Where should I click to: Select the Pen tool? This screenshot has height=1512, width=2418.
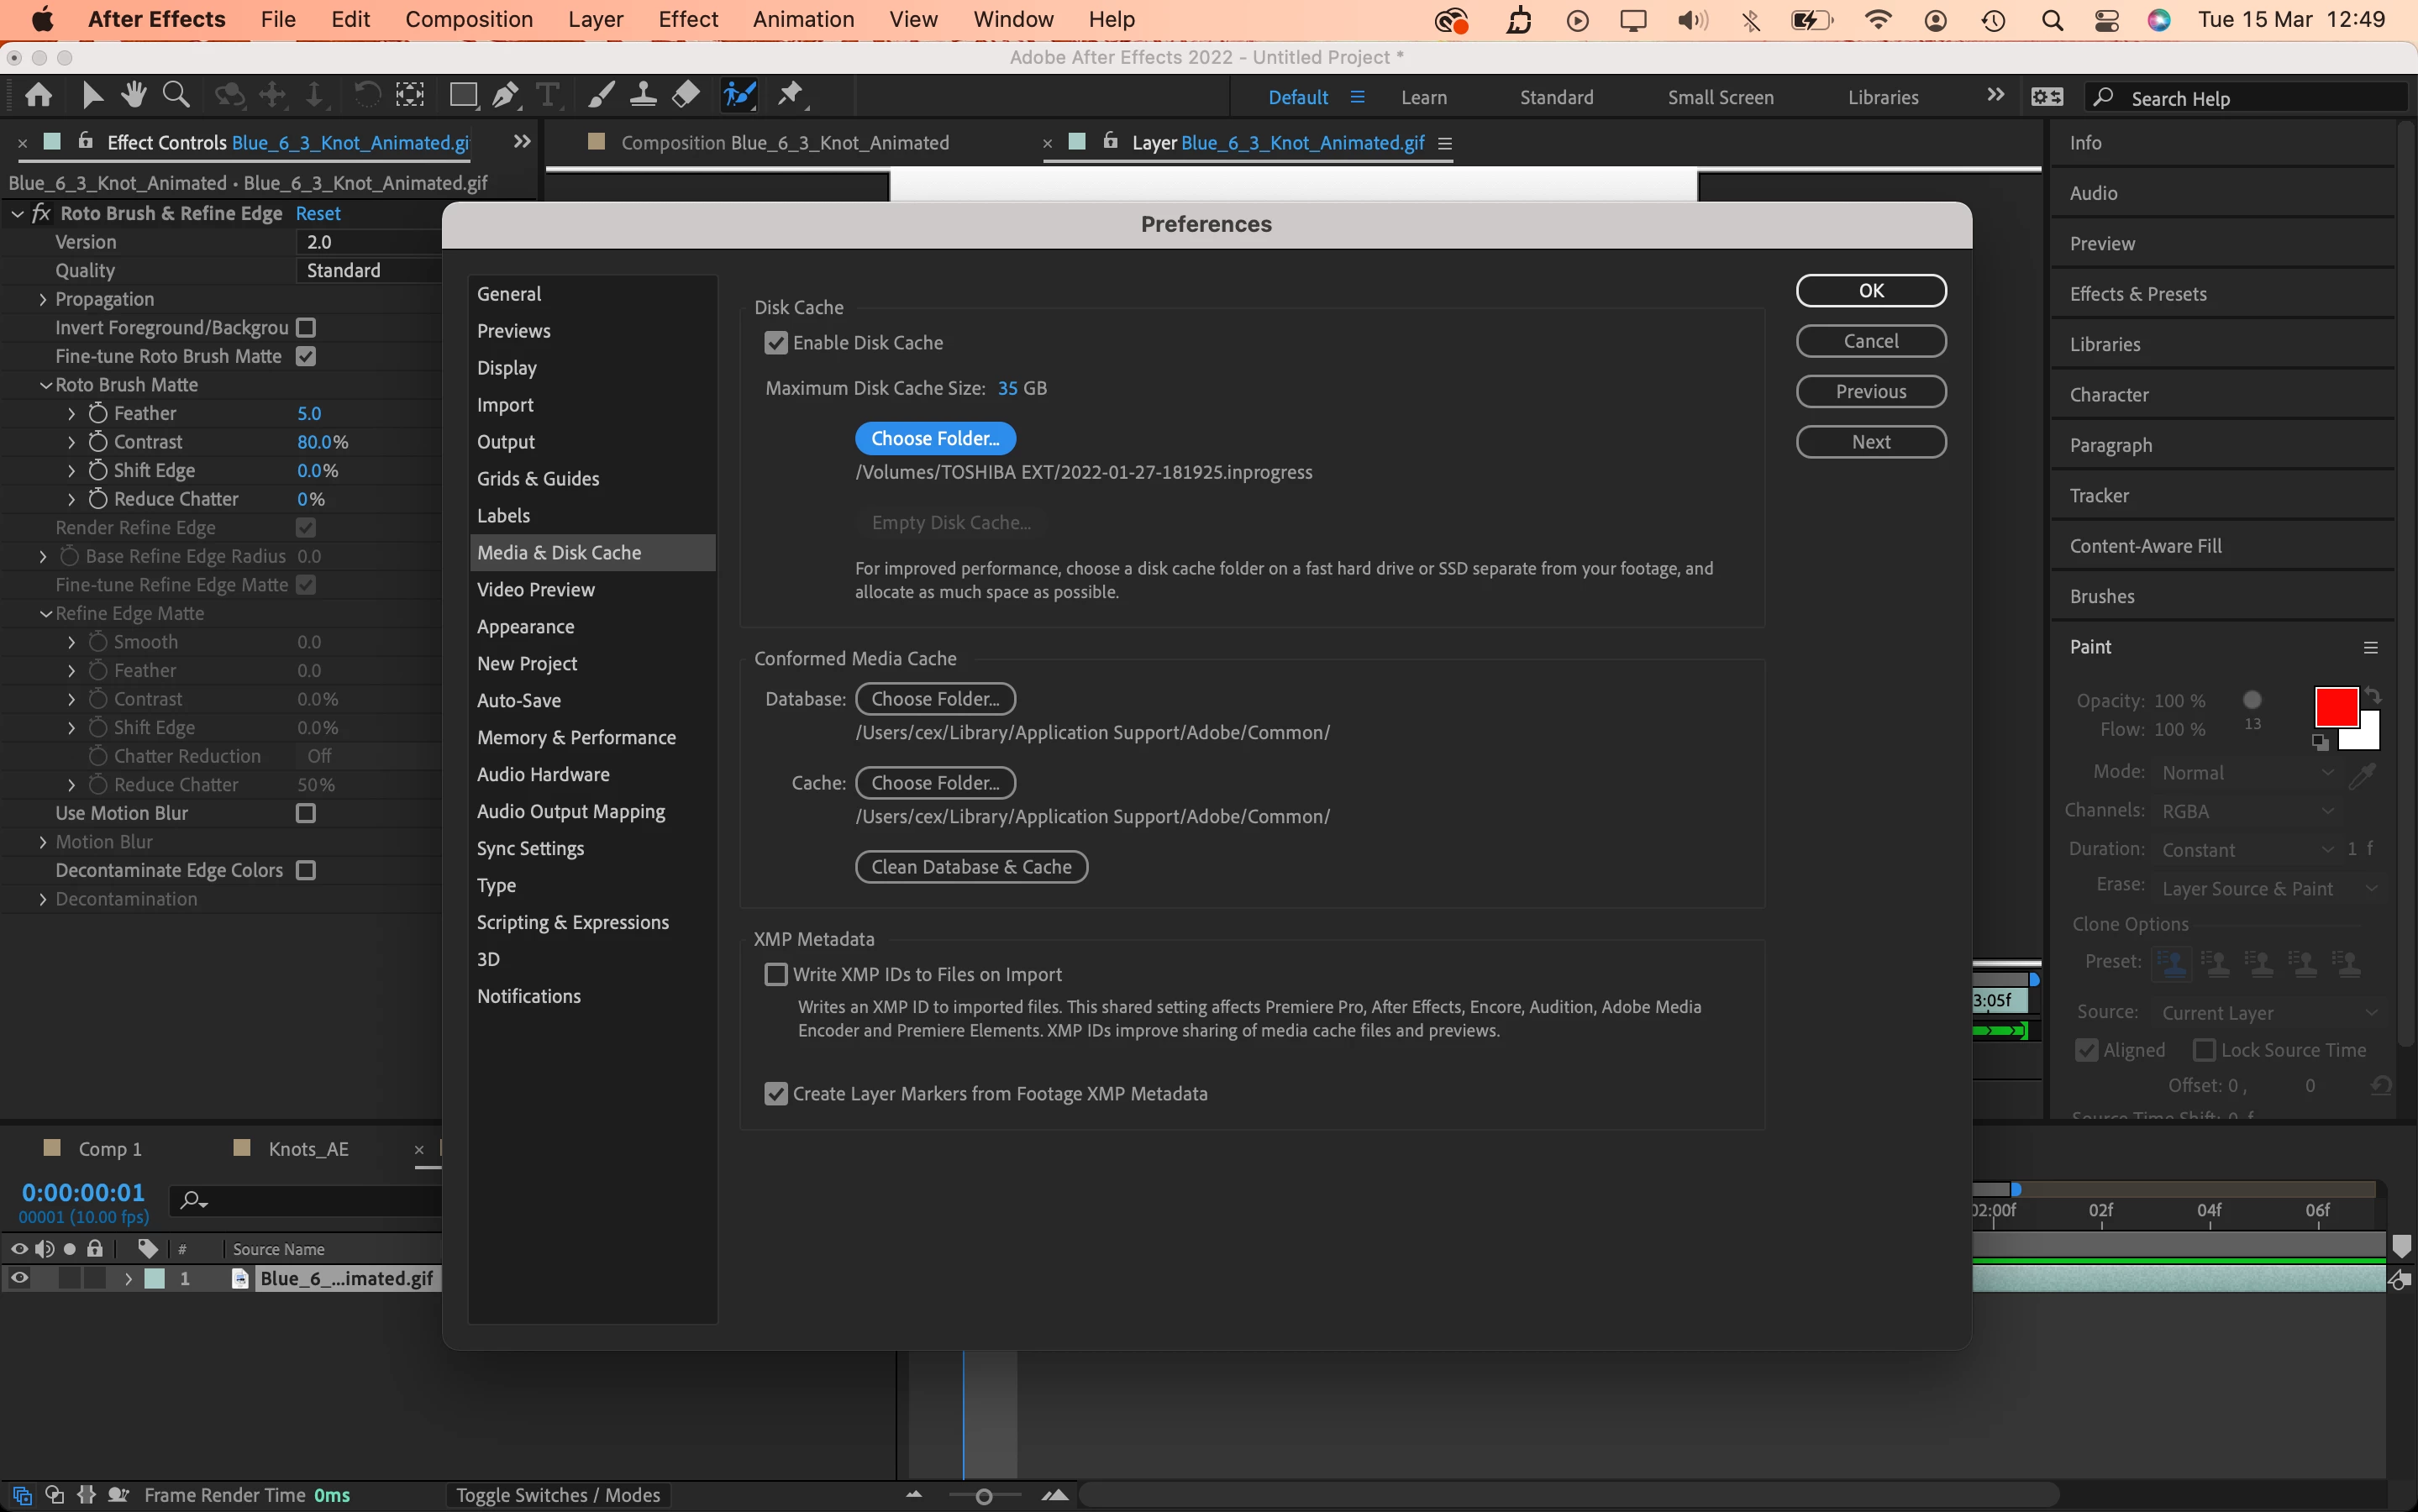coord(505,95)
